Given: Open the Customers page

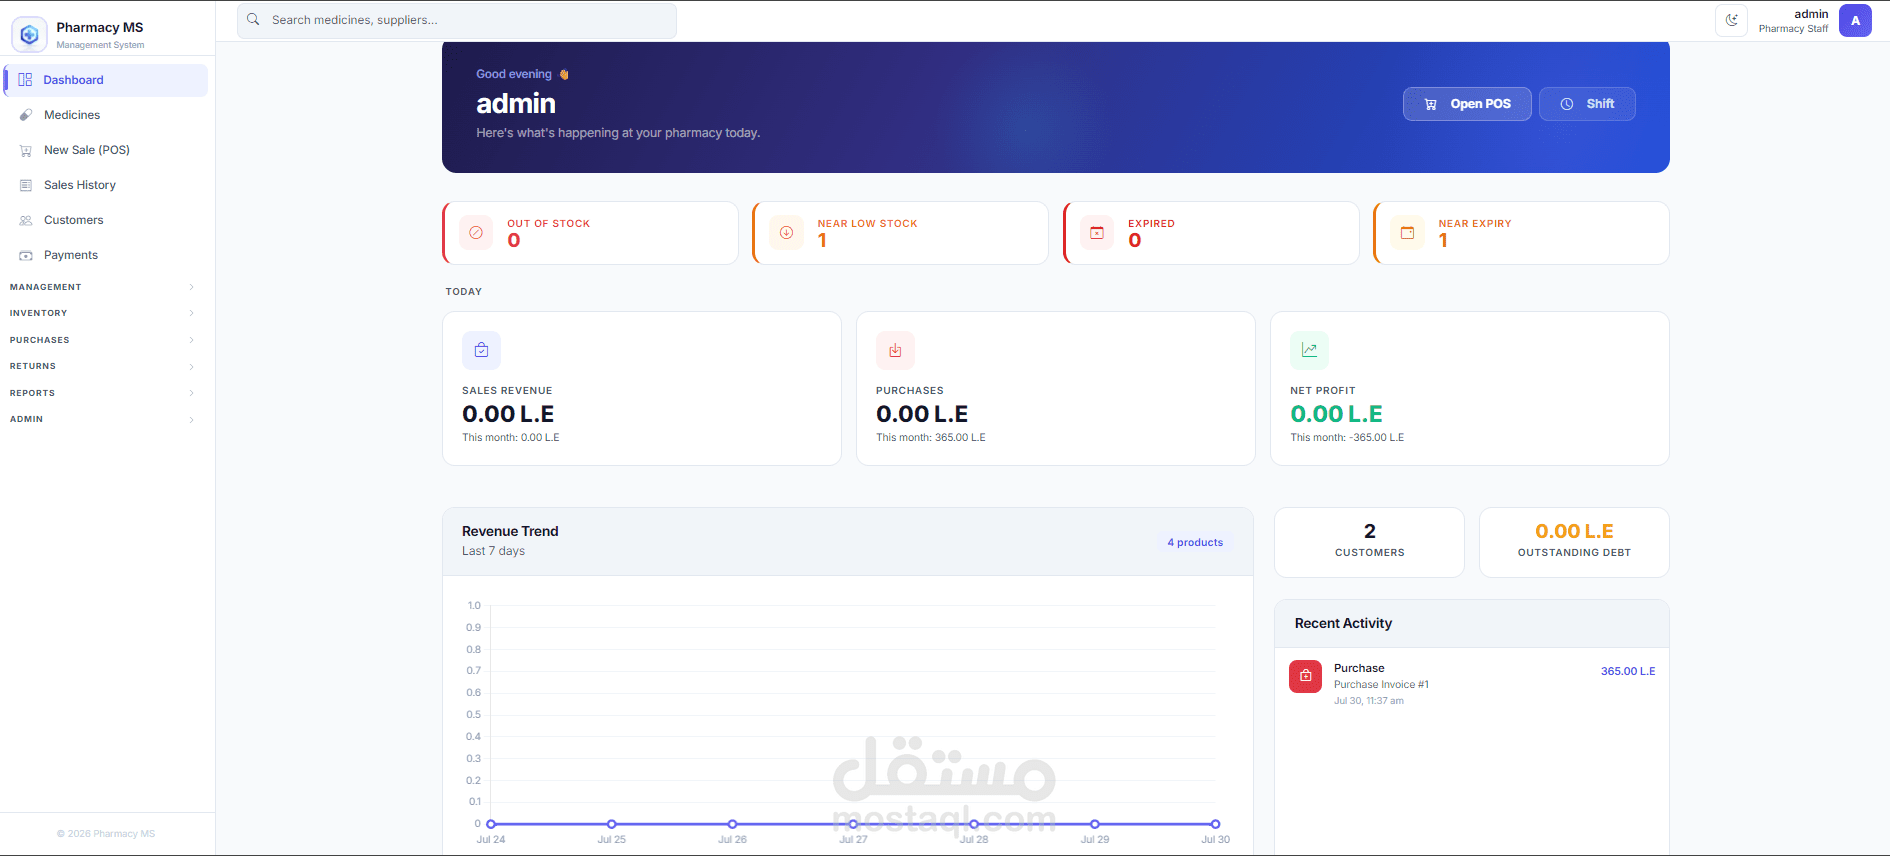Looking at the screenshot, I should coord(106,220).
